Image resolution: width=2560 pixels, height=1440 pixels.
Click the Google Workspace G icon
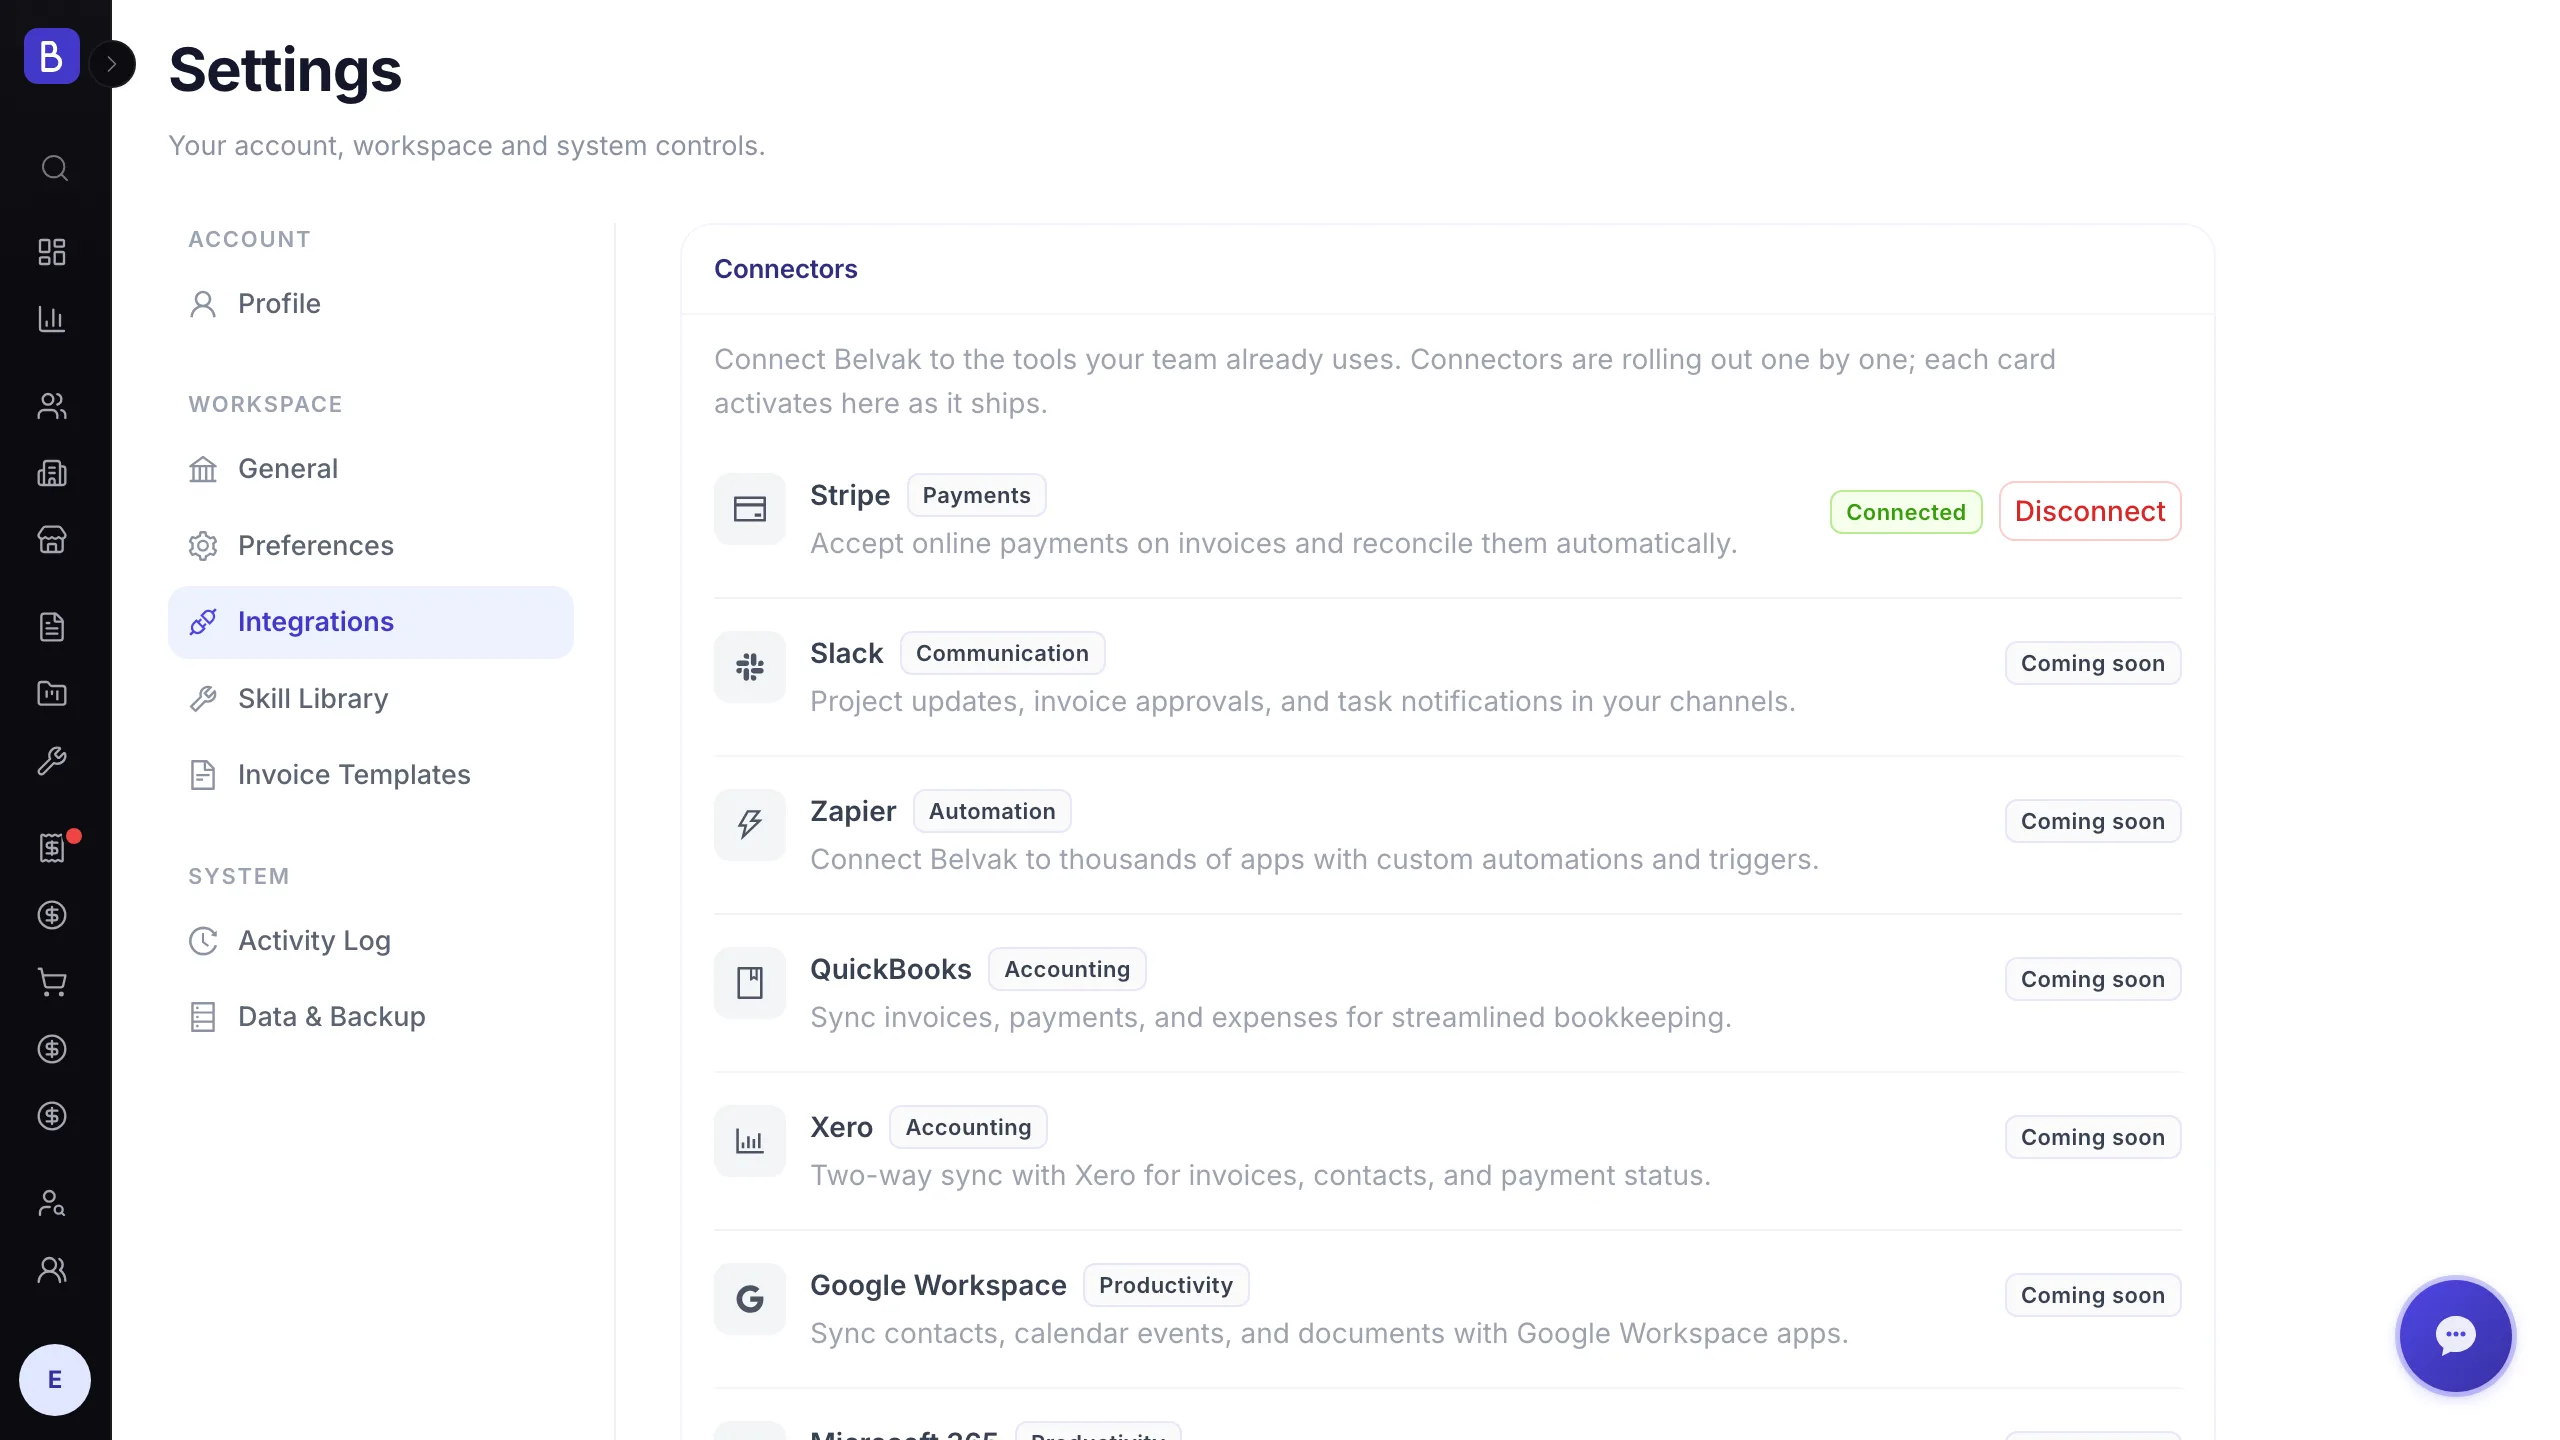(750, 1299)
